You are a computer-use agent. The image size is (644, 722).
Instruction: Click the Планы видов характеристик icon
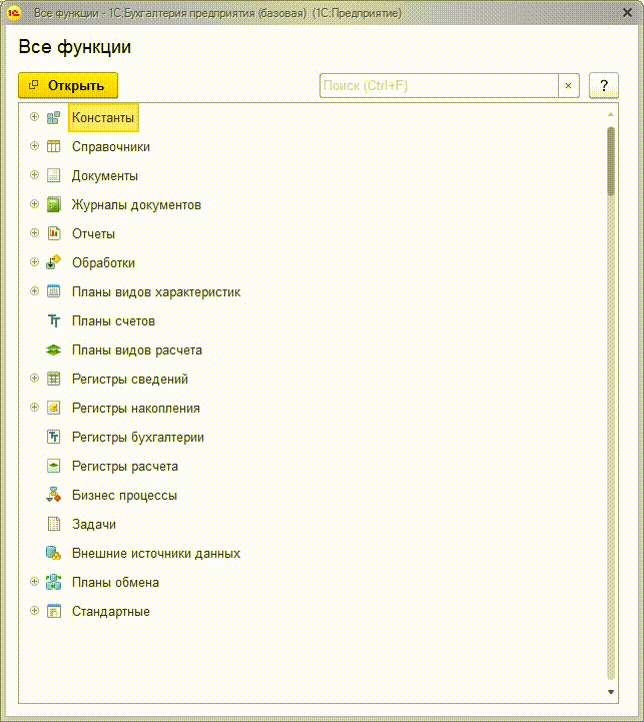pyautogui.click(x=53, y=292)
